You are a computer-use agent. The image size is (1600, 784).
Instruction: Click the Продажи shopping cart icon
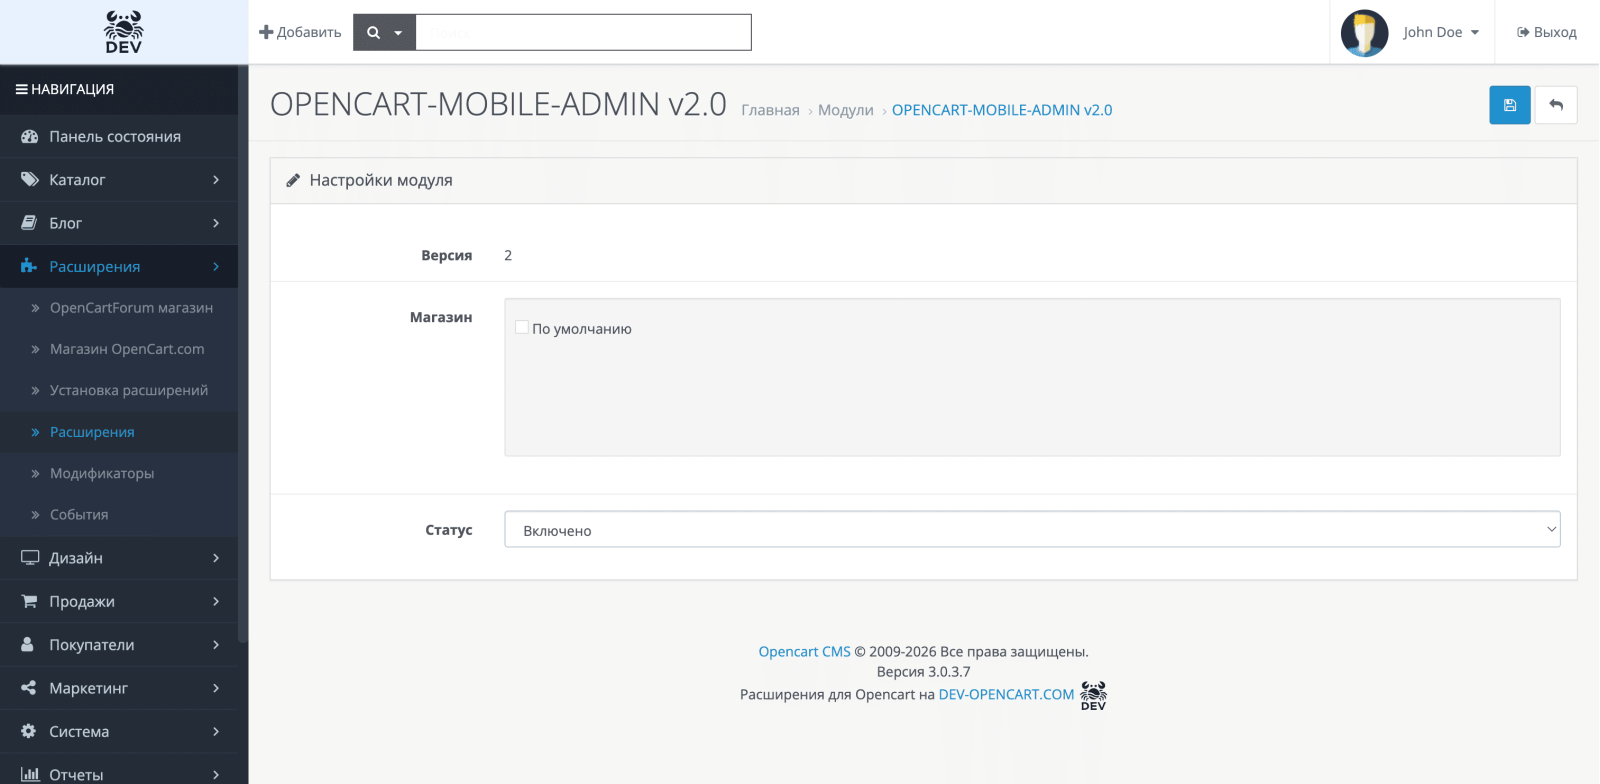[29, 601]
